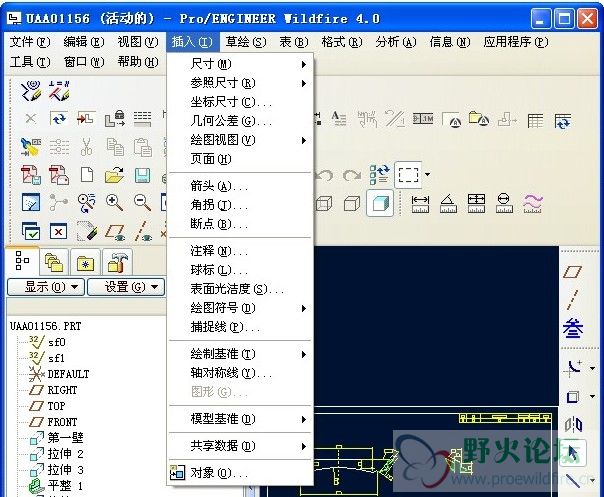
Task: Choose 表面光洁度(S)... menu entry
Action: pos(240,289)
